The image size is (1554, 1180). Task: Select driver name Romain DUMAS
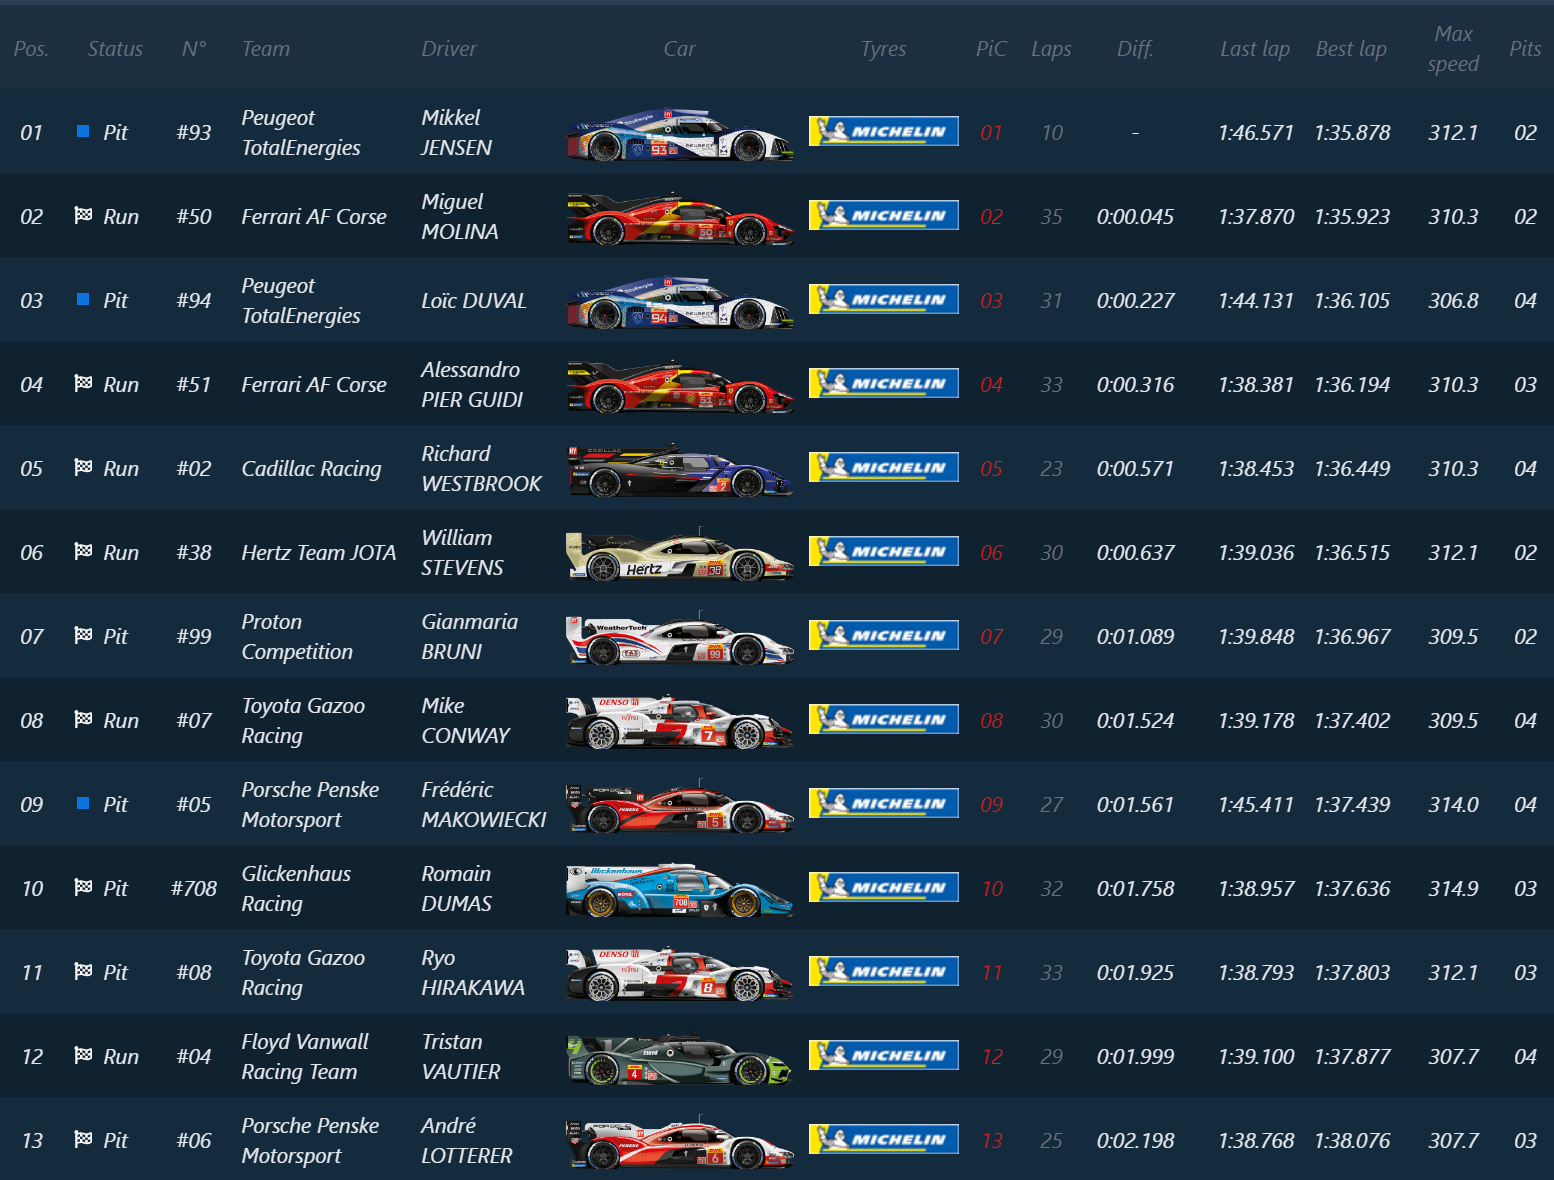click(x=457, y=888)
